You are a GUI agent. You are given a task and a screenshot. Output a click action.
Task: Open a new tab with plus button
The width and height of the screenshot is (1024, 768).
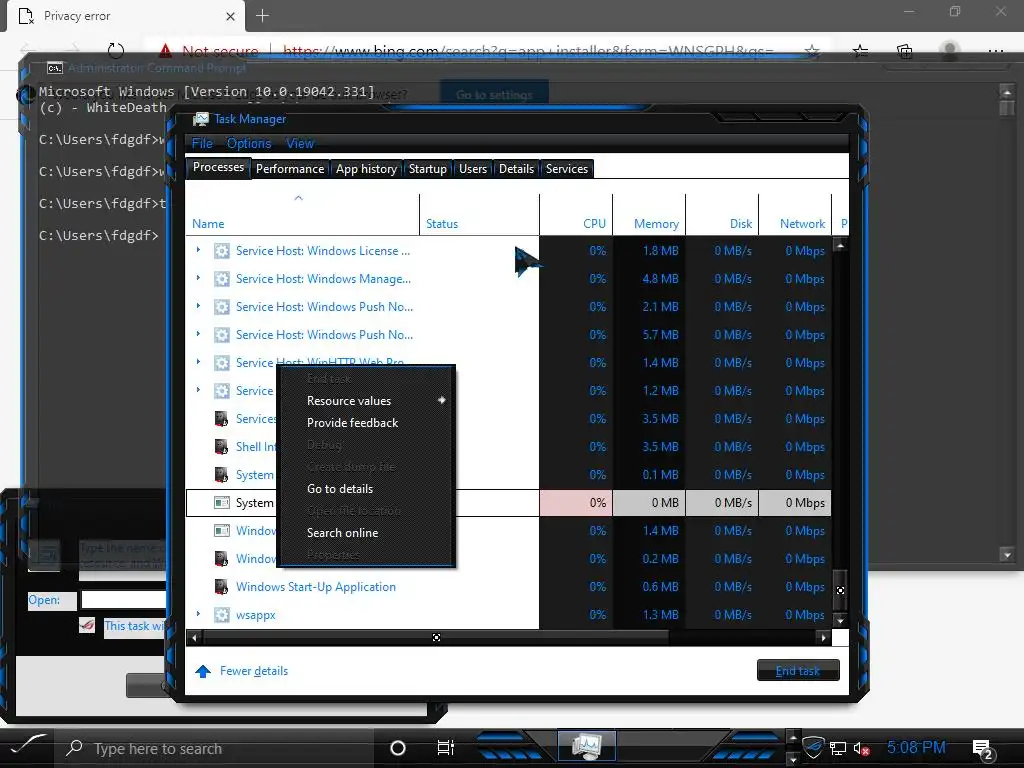pos(263,16)
